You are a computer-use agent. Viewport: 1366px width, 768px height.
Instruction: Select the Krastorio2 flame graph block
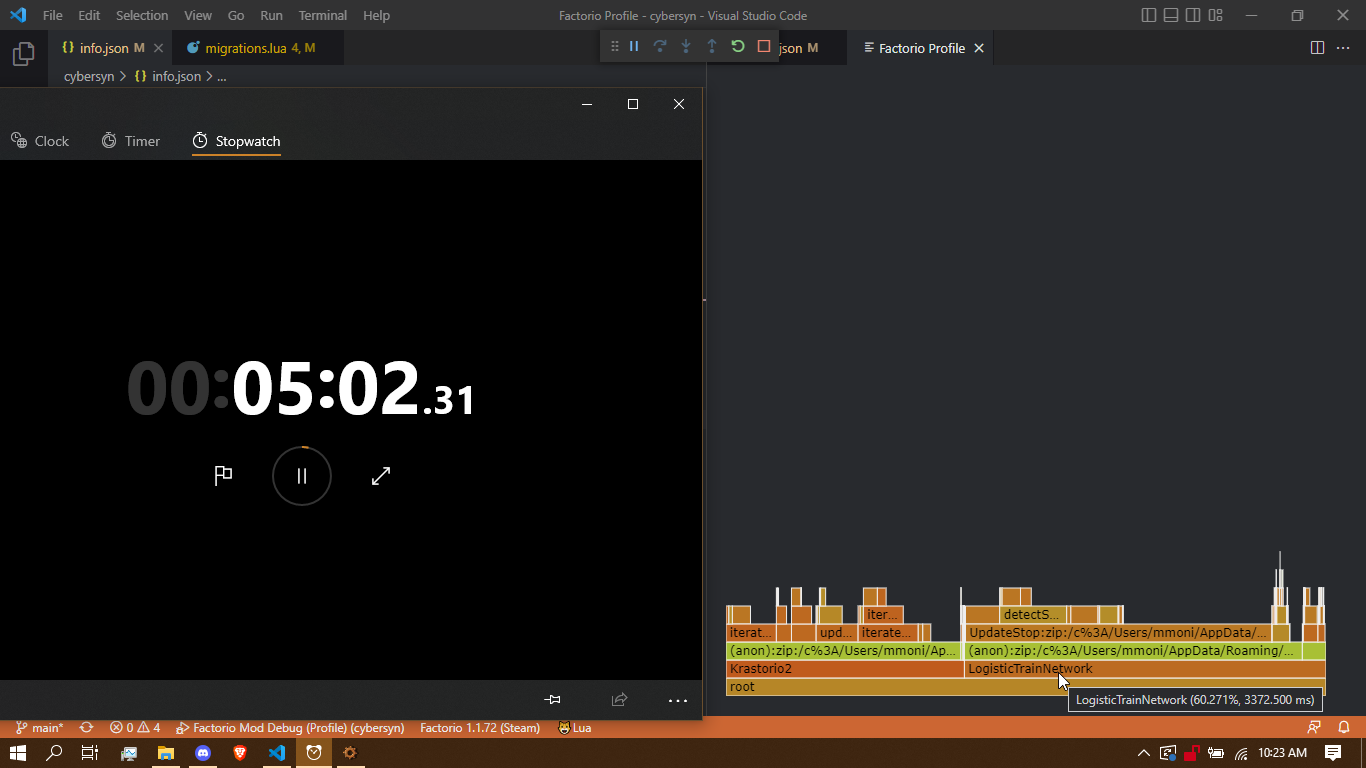[x=844, y=669]
